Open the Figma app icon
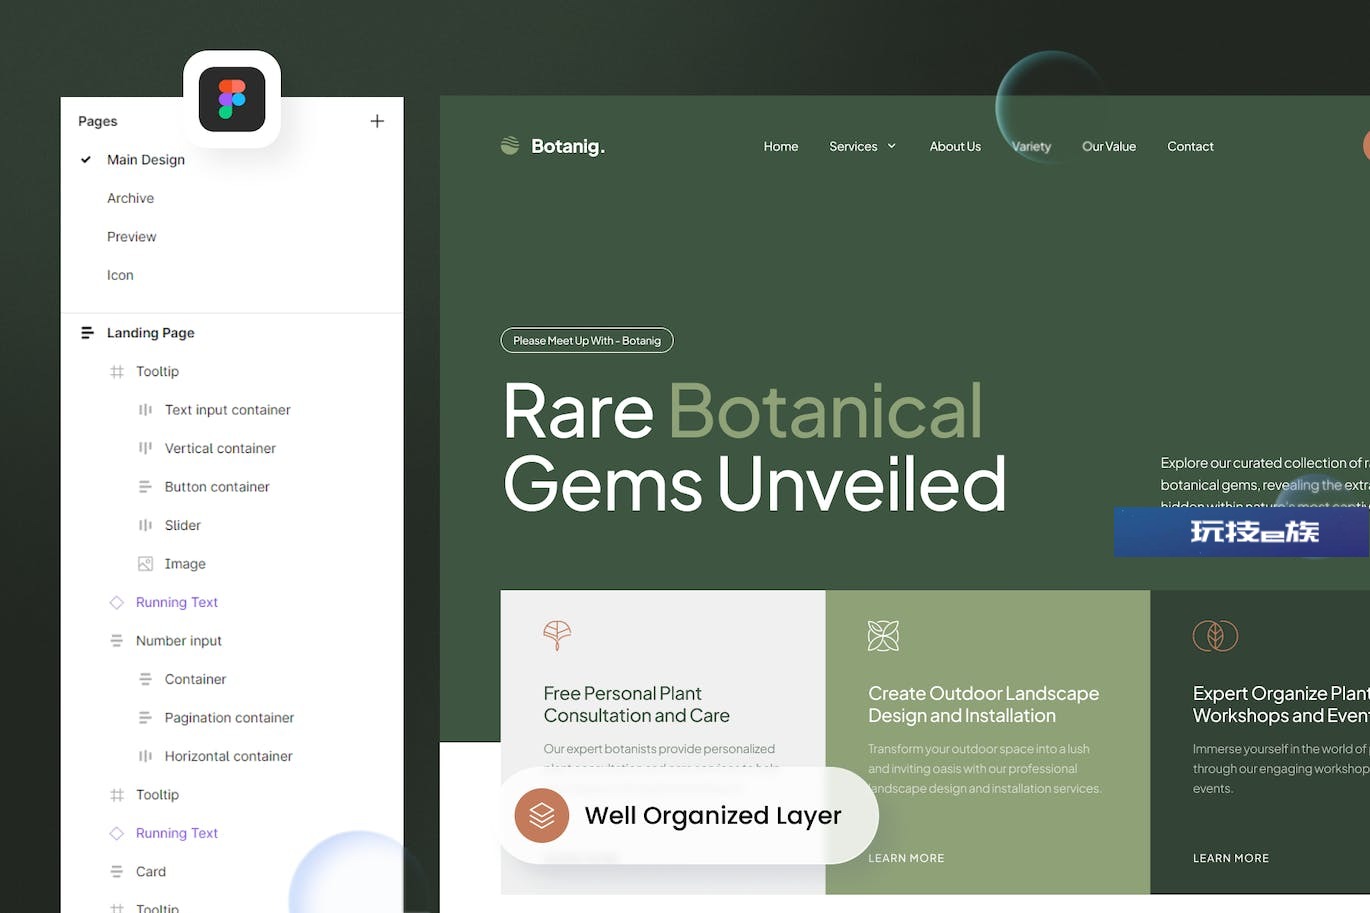The width and height of the screenshot is (1370, 913). 232,99
